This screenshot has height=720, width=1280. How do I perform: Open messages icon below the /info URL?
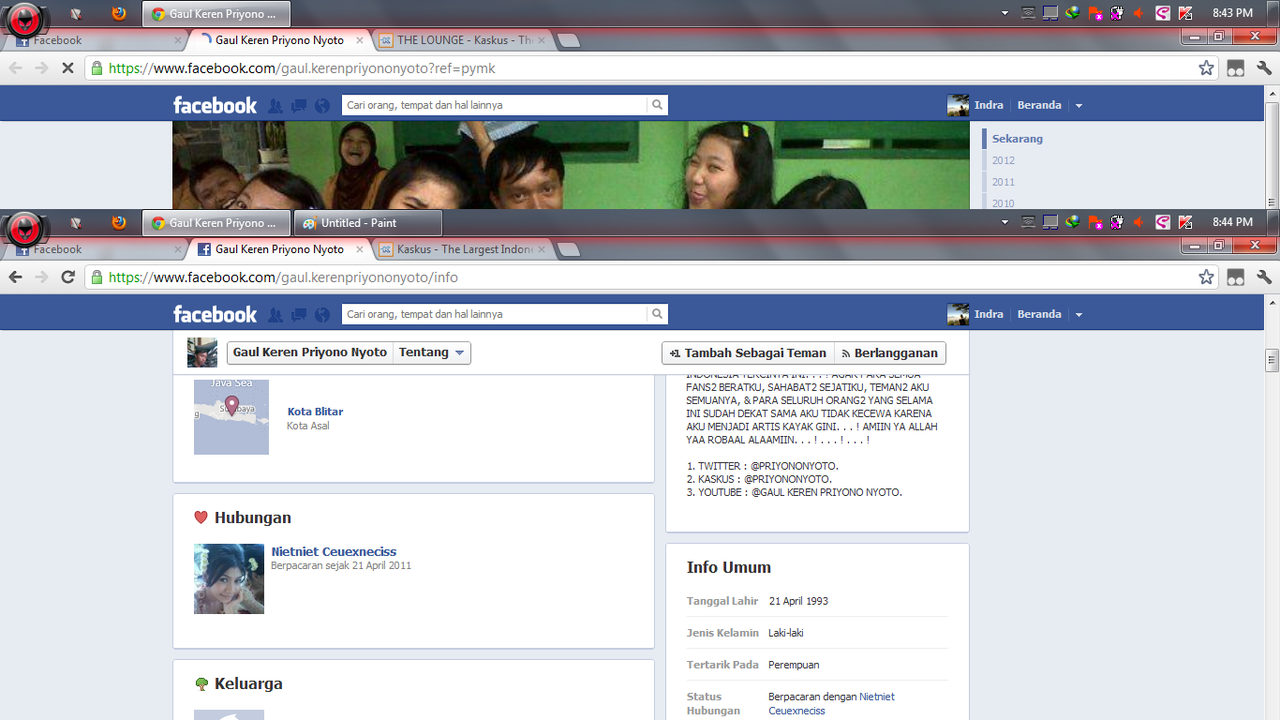tap(299, 315)
